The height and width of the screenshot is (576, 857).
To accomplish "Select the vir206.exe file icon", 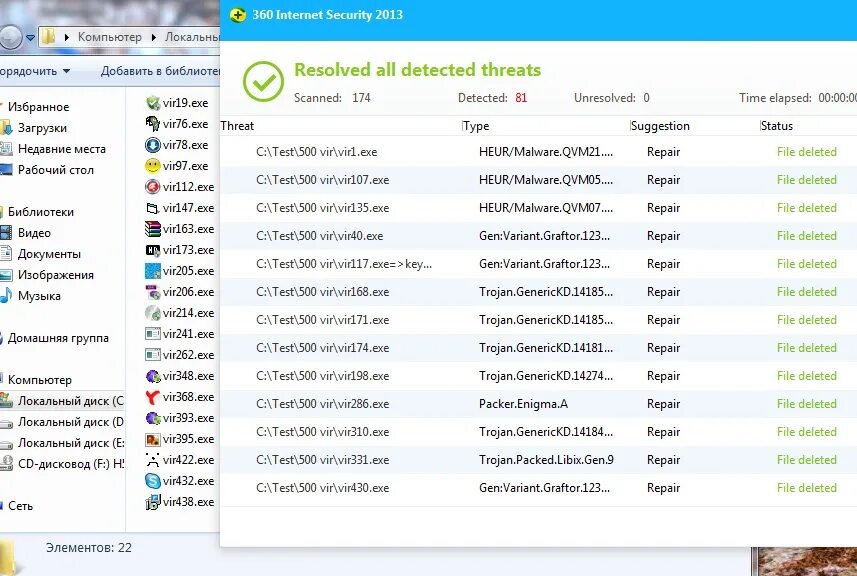I will pyautogui.click(x=153, y=292).
